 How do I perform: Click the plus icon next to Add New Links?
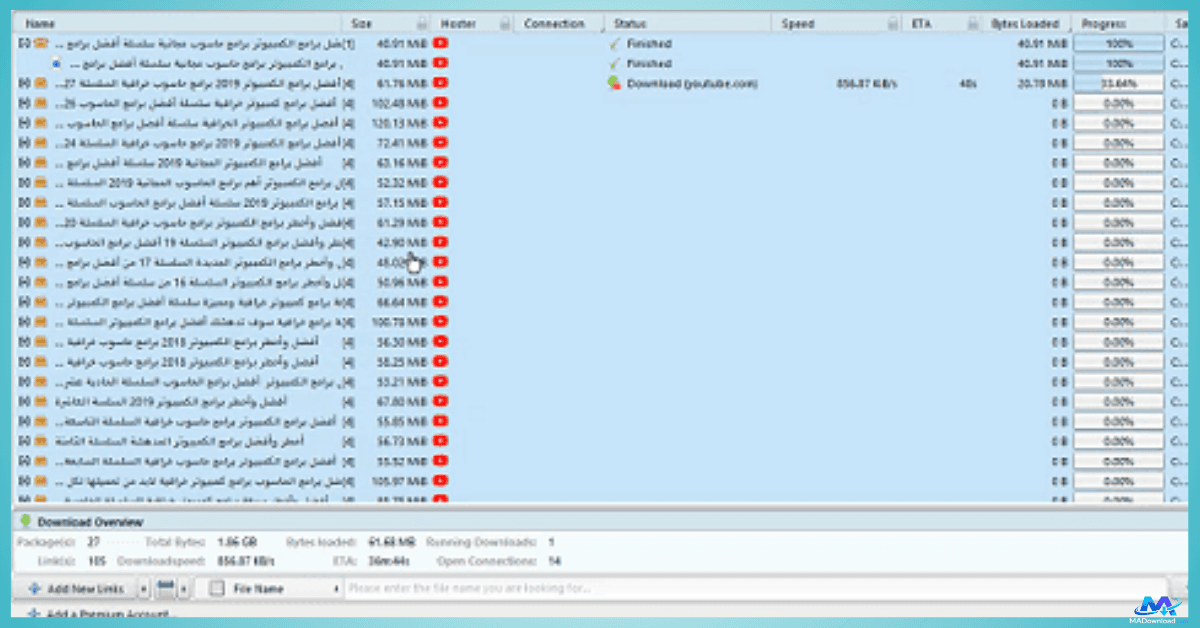(36, 588)
